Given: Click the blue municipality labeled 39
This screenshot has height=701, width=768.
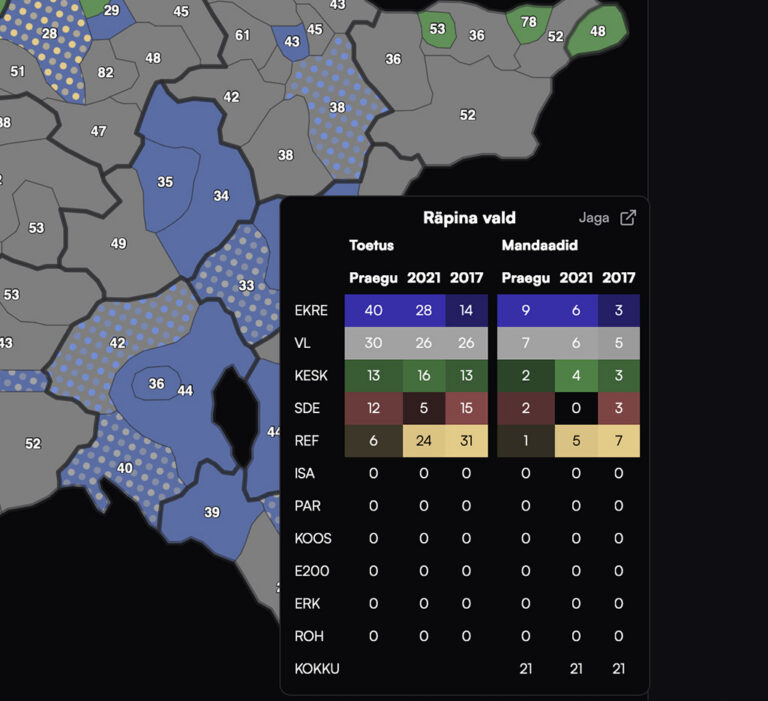Looking at the screenshot, I should coord(211,512).
